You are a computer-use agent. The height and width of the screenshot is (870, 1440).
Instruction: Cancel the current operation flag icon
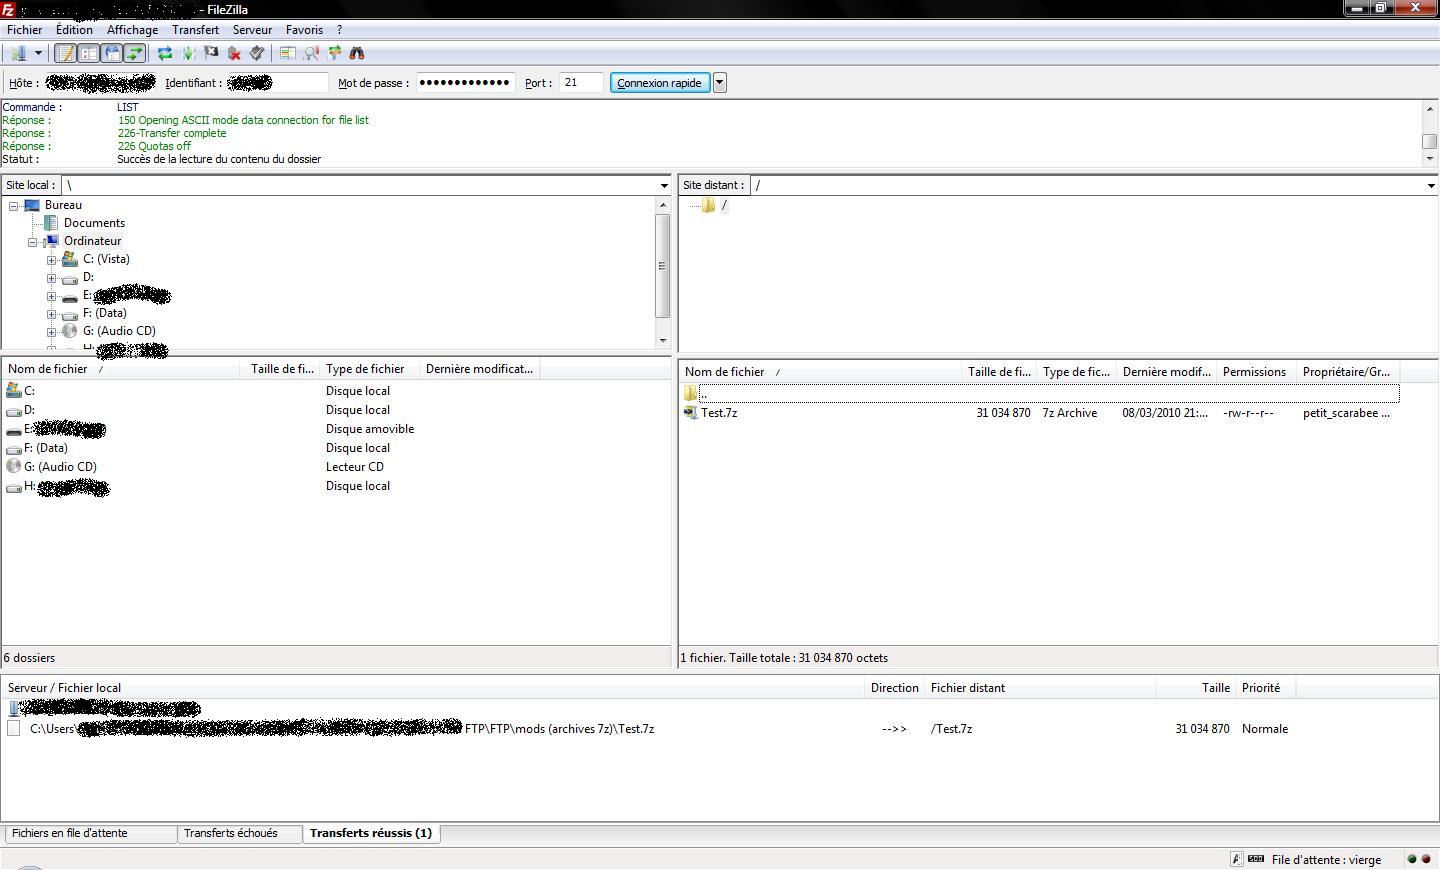point(211,53)
